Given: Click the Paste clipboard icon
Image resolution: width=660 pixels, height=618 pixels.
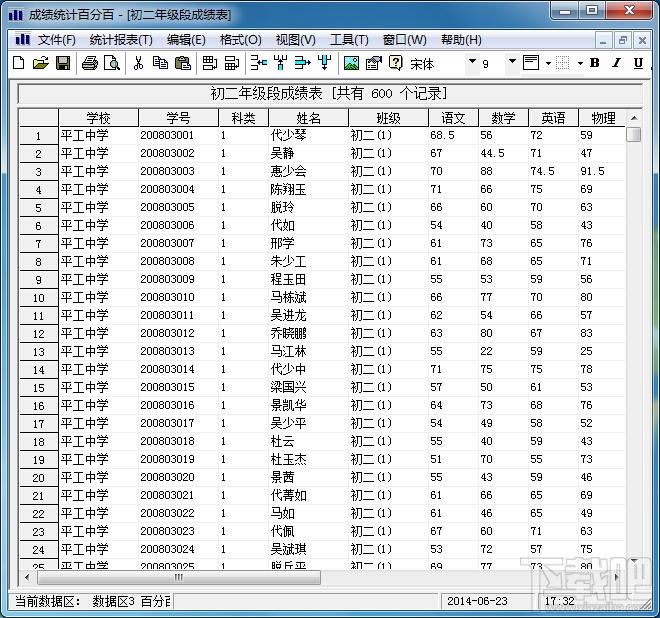Looking at the screenshot, I should [183, 63].
